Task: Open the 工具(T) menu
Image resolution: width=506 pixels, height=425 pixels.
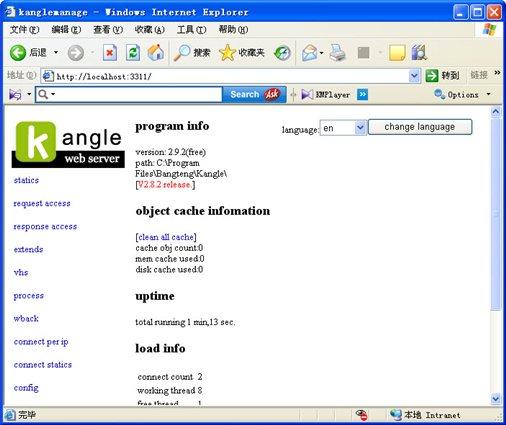Action: [192, 30]
